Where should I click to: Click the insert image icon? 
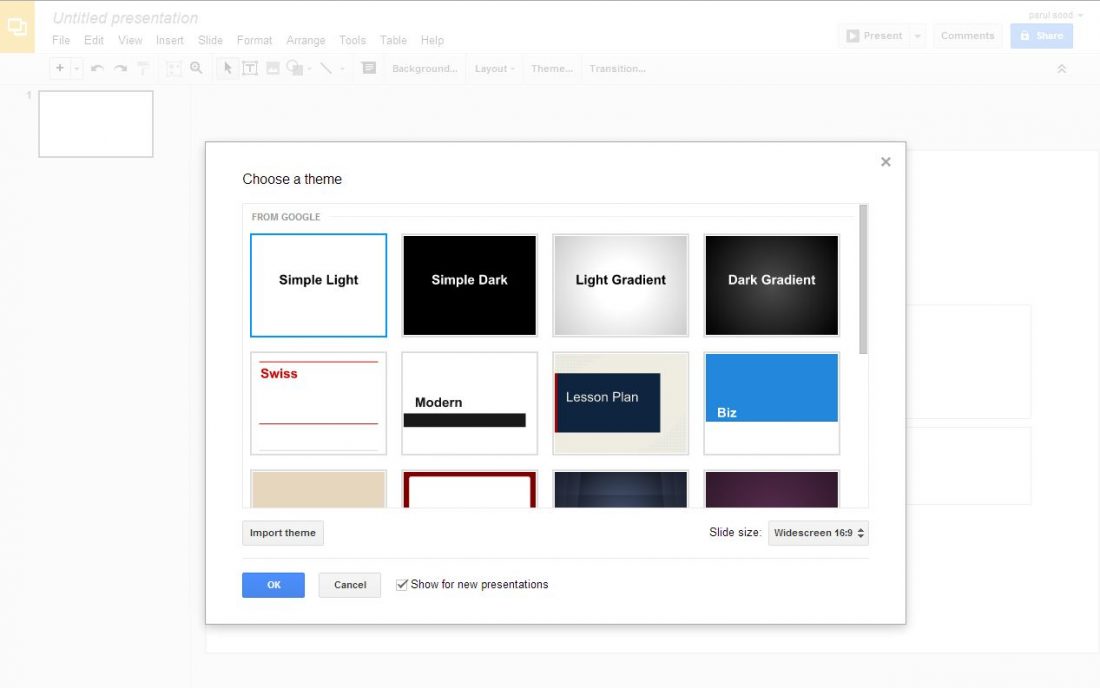coord(272,68)
